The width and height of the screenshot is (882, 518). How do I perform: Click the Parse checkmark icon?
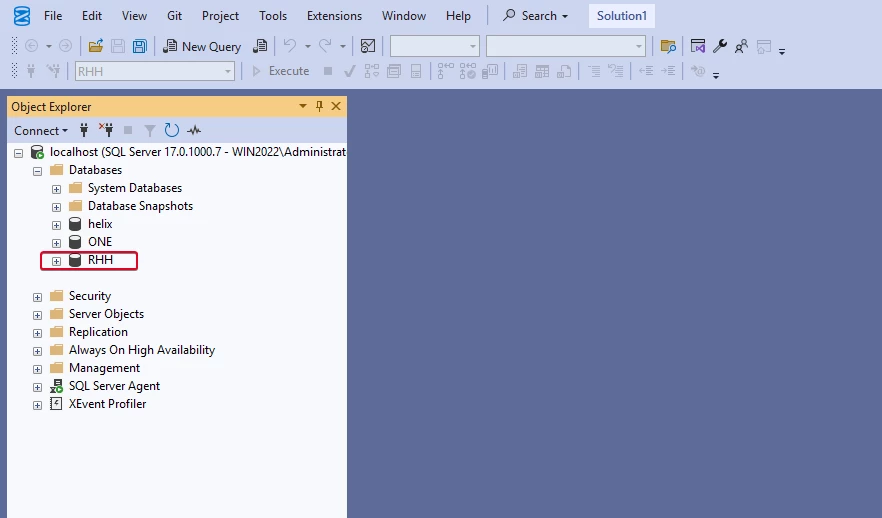tap(349, 71)
